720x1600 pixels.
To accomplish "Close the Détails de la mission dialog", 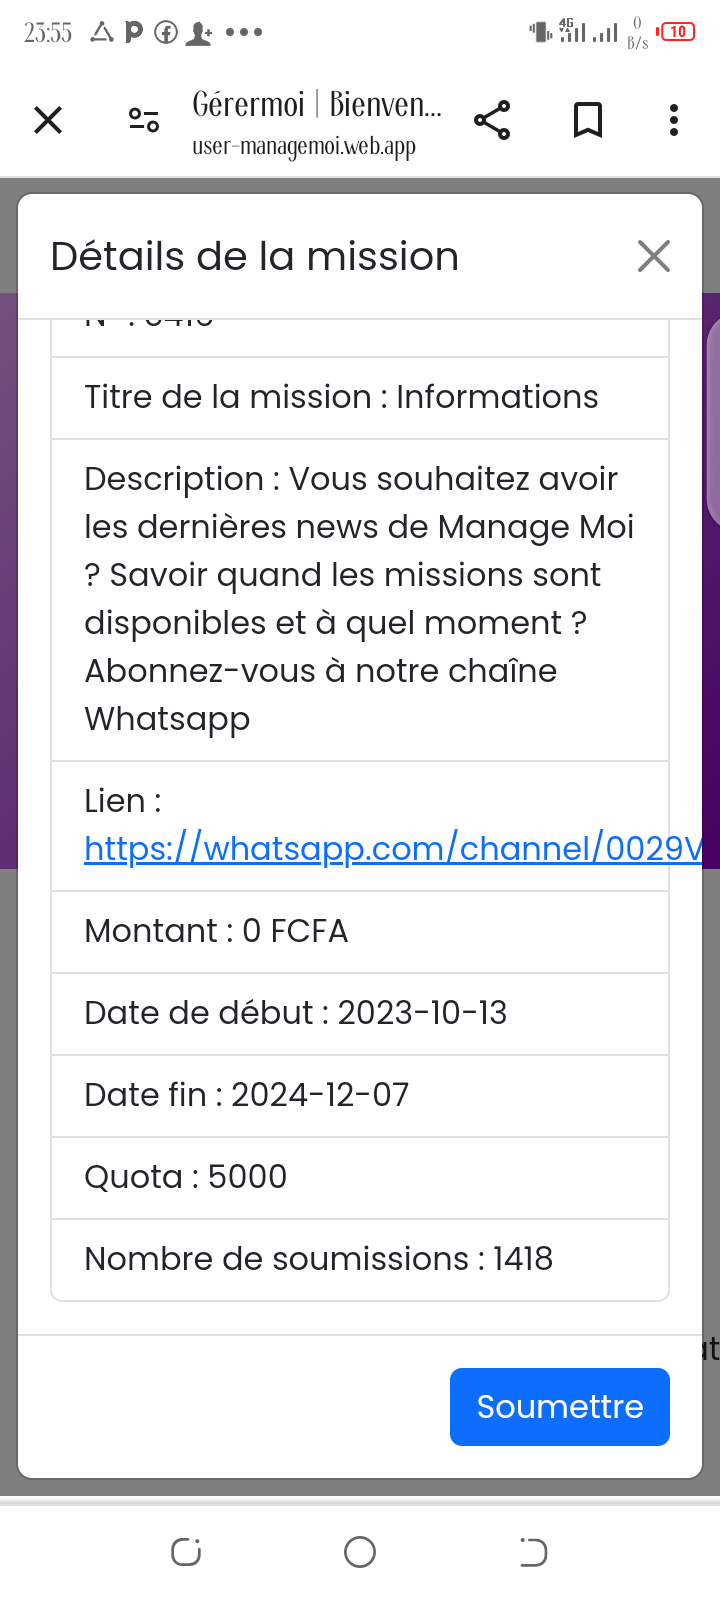I will coord(654,257).
